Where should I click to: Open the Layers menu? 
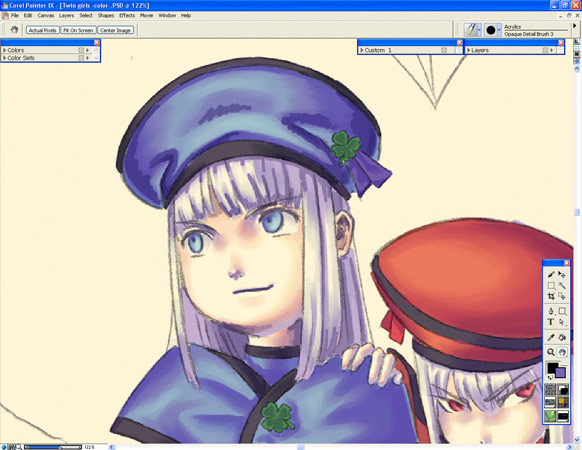66,16
